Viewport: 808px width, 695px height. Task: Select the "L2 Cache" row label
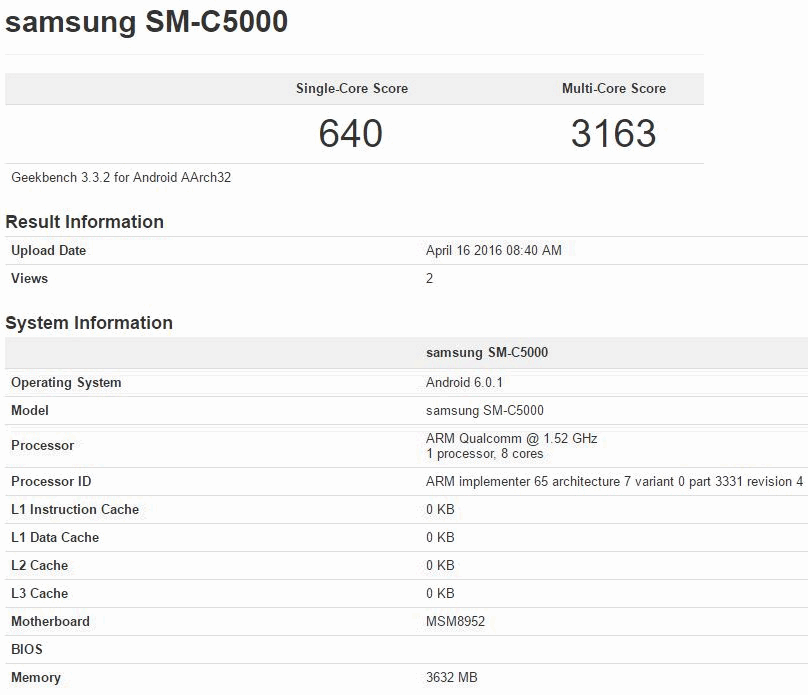tap(40, 565)
